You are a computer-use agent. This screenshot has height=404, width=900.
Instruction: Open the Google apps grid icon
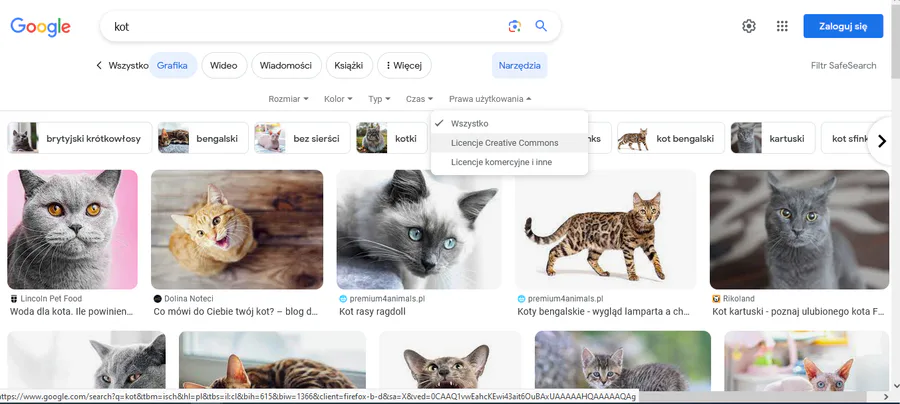(782, 26)
